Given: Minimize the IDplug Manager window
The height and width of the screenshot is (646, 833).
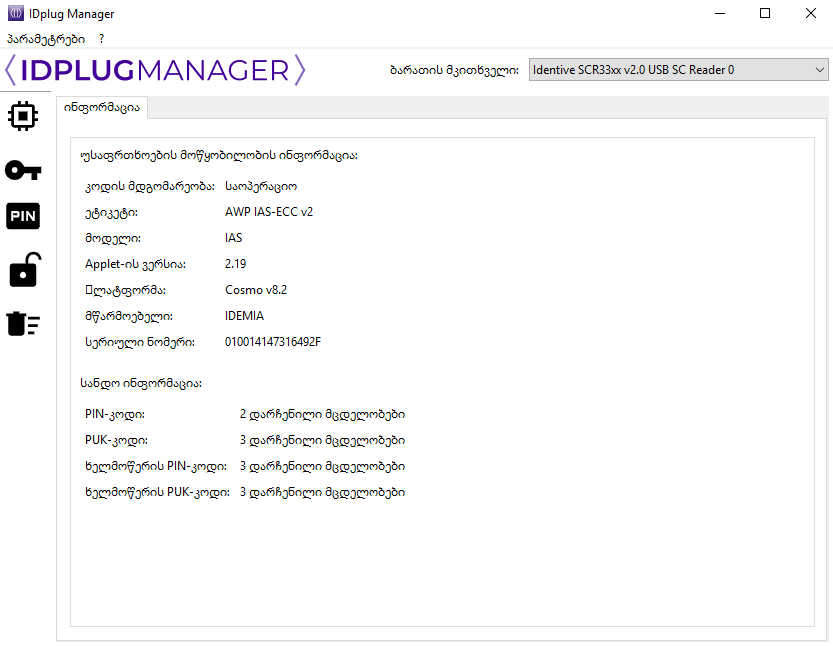Looking at the screenshot, I should point(718,14).
